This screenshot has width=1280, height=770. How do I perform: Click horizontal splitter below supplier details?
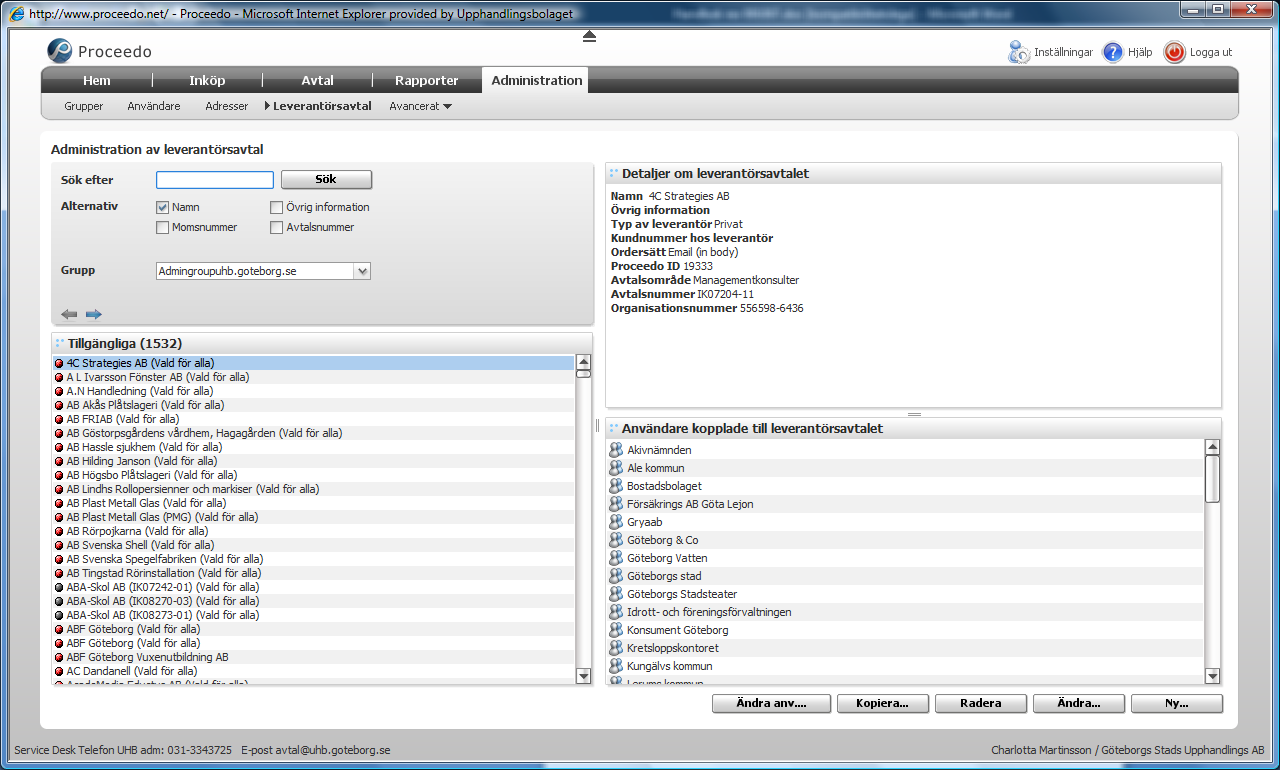coord(913,413)
